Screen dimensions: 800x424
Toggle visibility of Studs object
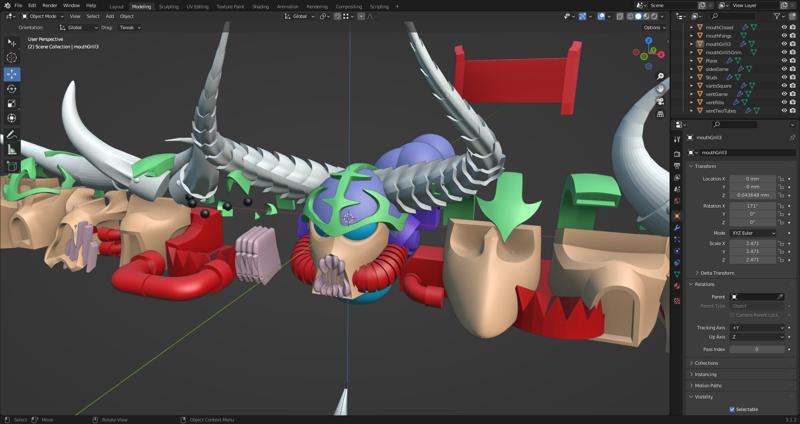pyautogui.click(x=782, y=77)
